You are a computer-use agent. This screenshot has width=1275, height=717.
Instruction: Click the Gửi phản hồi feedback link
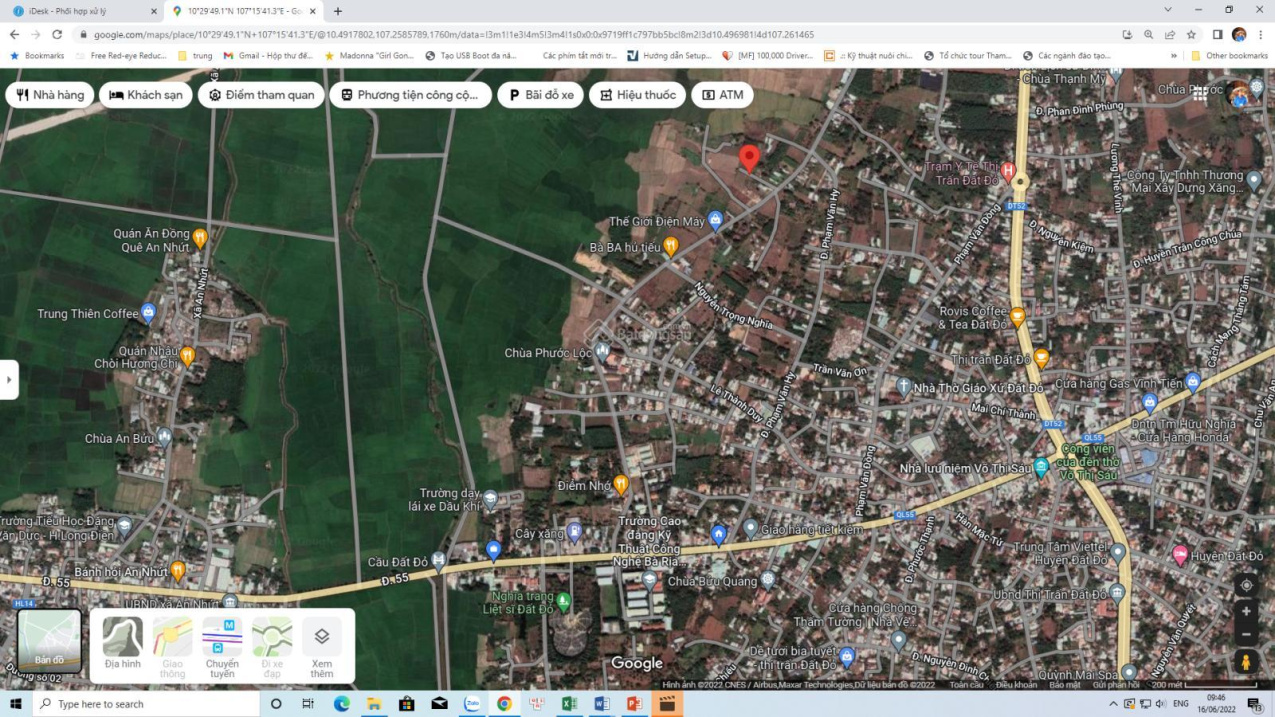(x=1116, y=685)
